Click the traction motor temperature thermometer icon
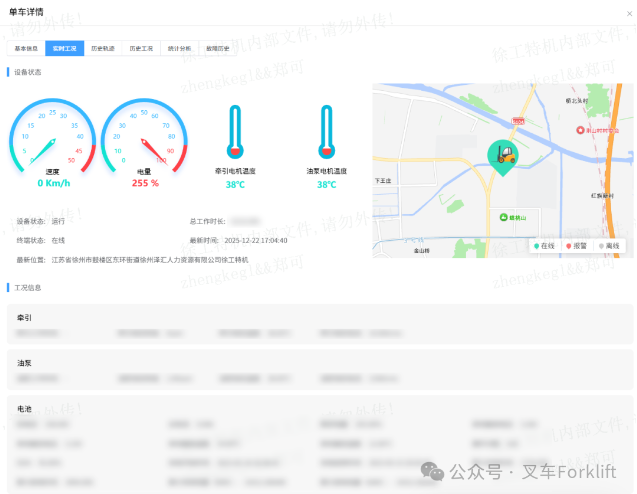 [x=235, y=133]
